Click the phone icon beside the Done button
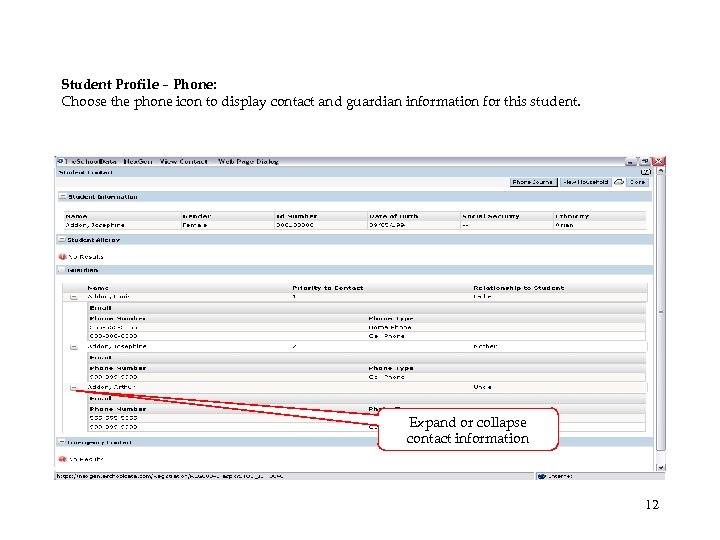This screenshot has height=540, width=720. [x=619, y=182]
